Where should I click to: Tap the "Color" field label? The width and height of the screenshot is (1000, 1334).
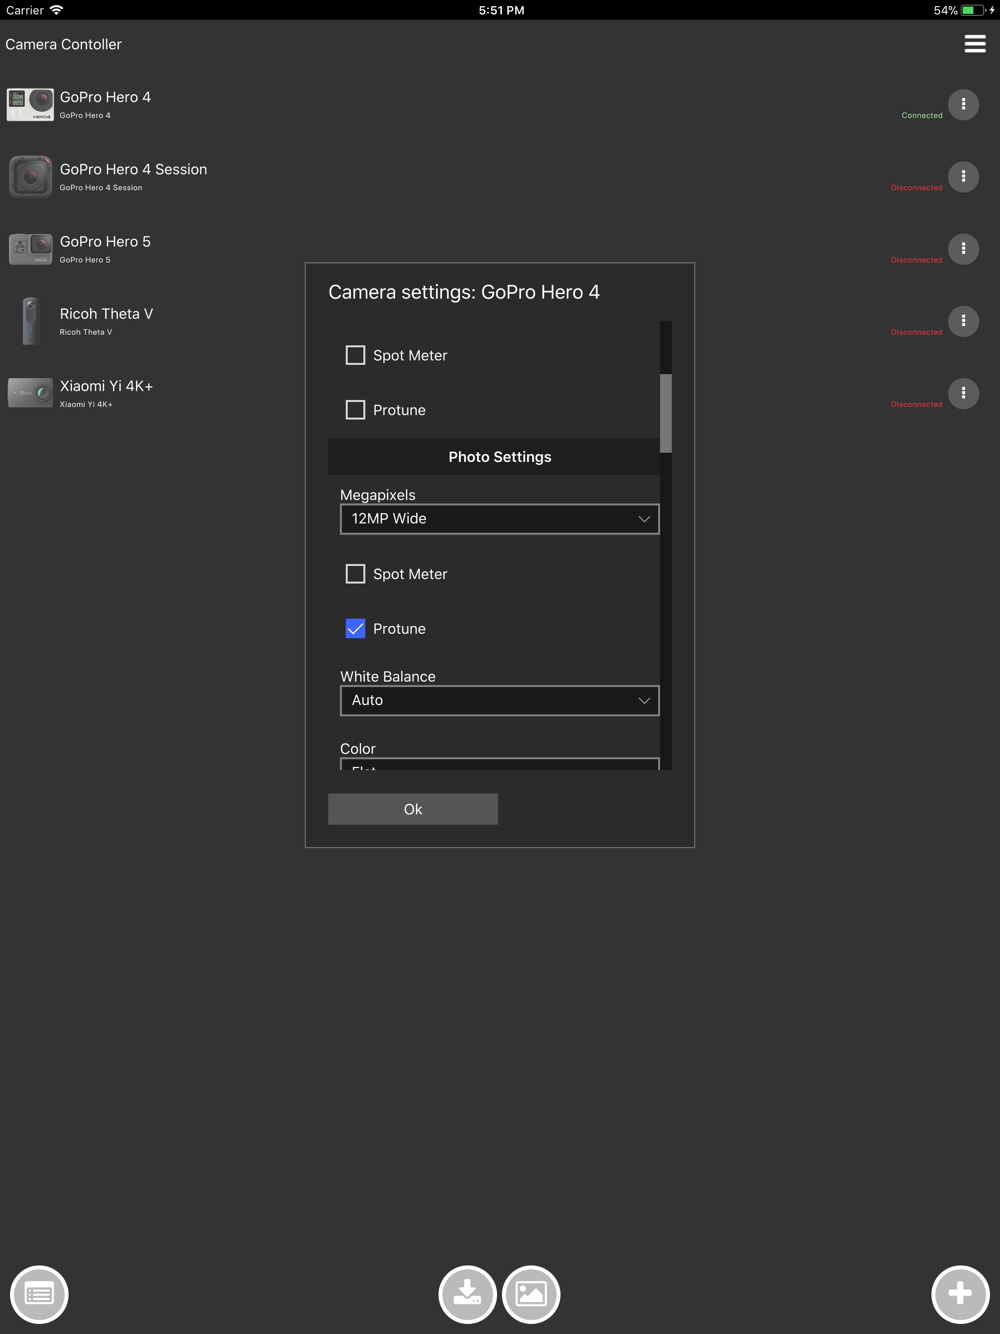pyautogui.click(x=358, y=749)
